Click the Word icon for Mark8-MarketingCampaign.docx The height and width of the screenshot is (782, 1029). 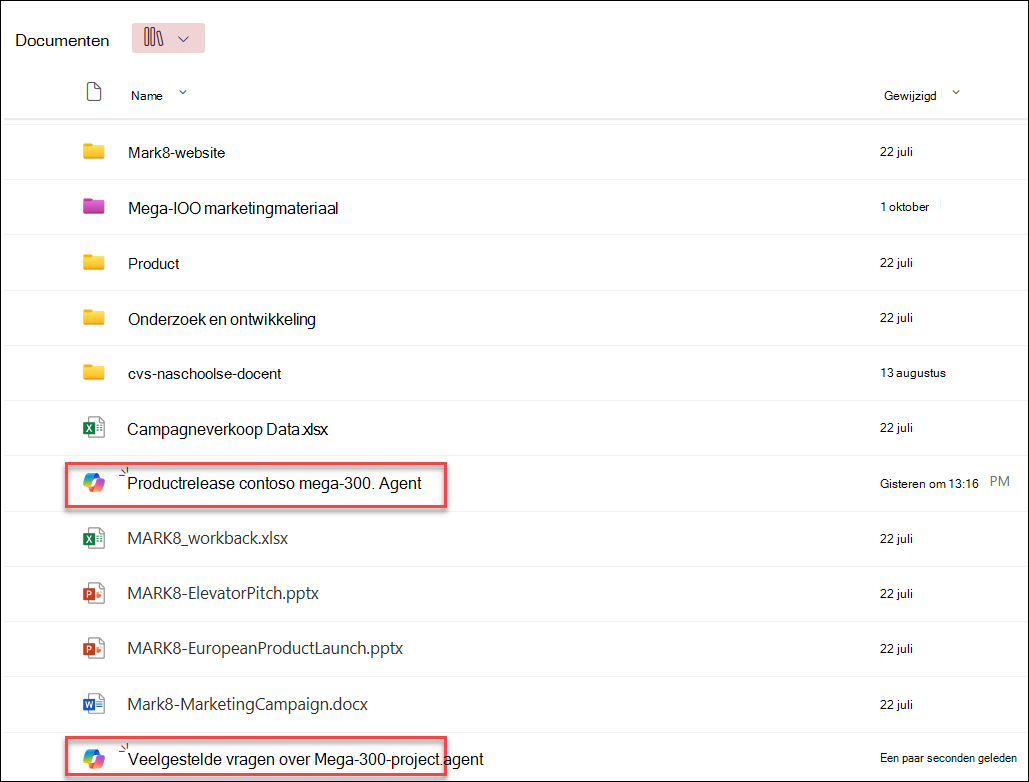(x=94, y=704)
